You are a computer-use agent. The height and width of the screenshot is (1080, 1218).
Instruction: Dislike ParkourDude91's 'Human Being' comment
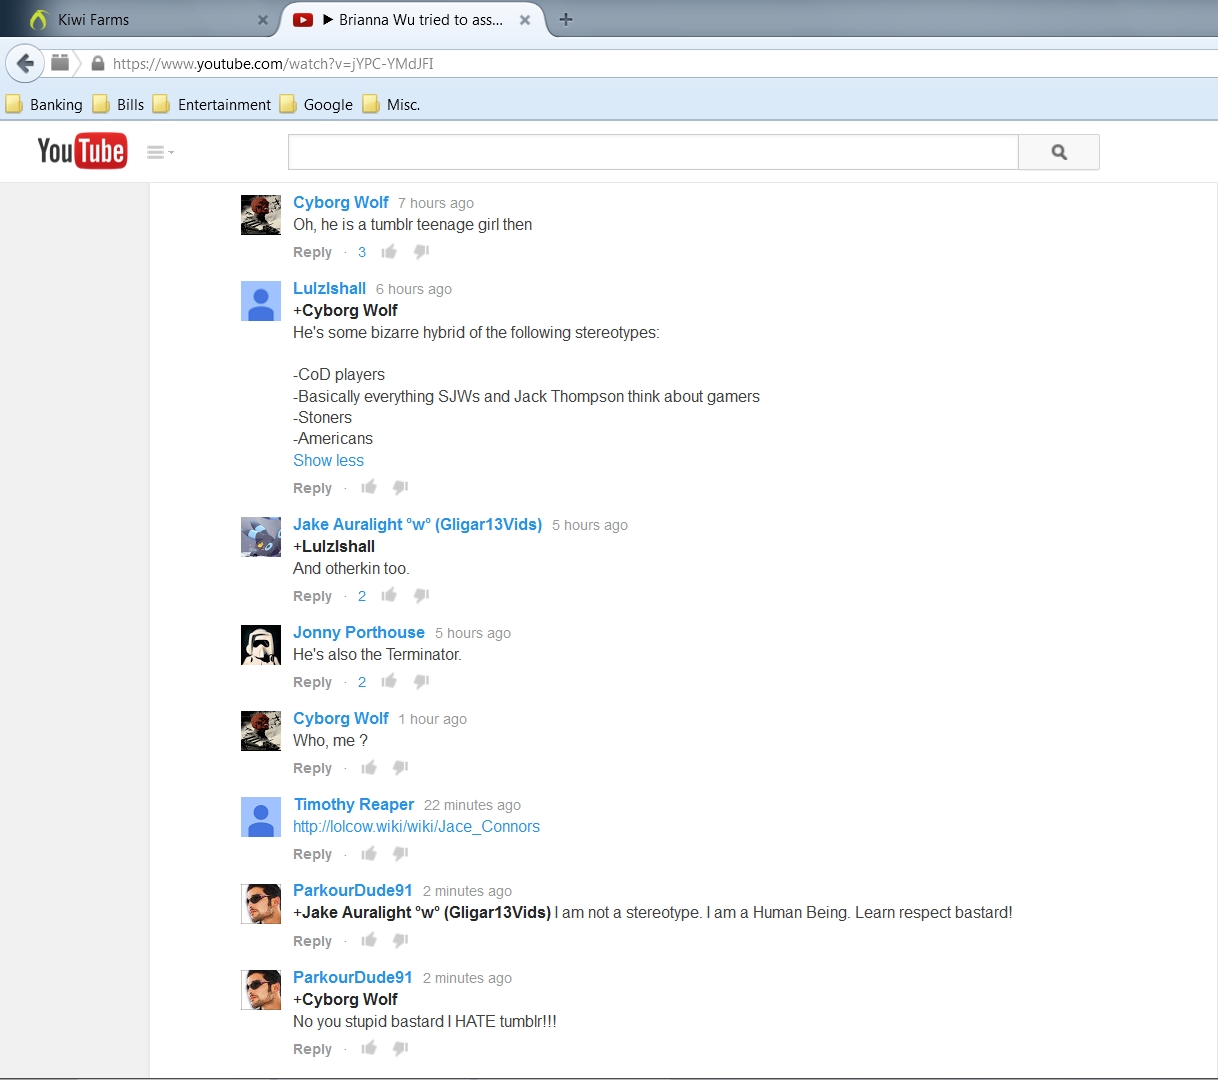coord(400,941)
